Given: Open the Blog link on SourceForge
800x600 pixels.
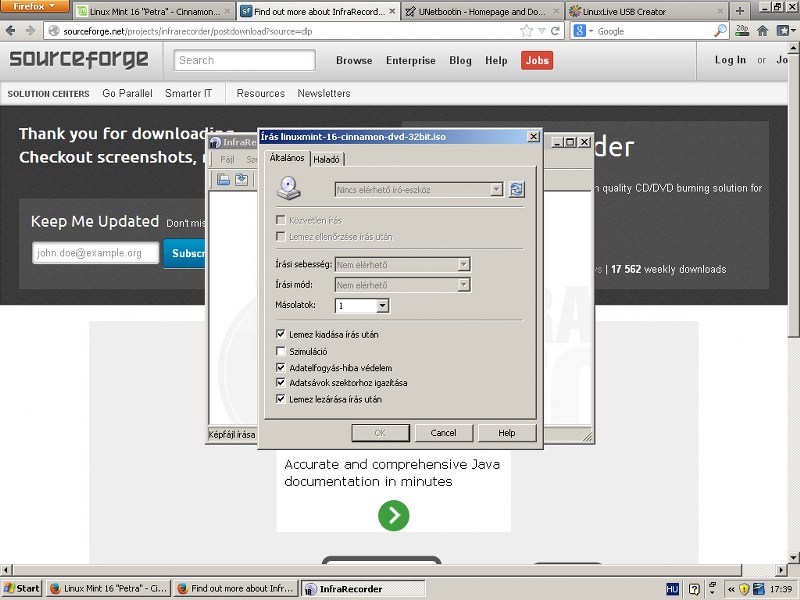Looking at the screenshot, I should point(460,60).
